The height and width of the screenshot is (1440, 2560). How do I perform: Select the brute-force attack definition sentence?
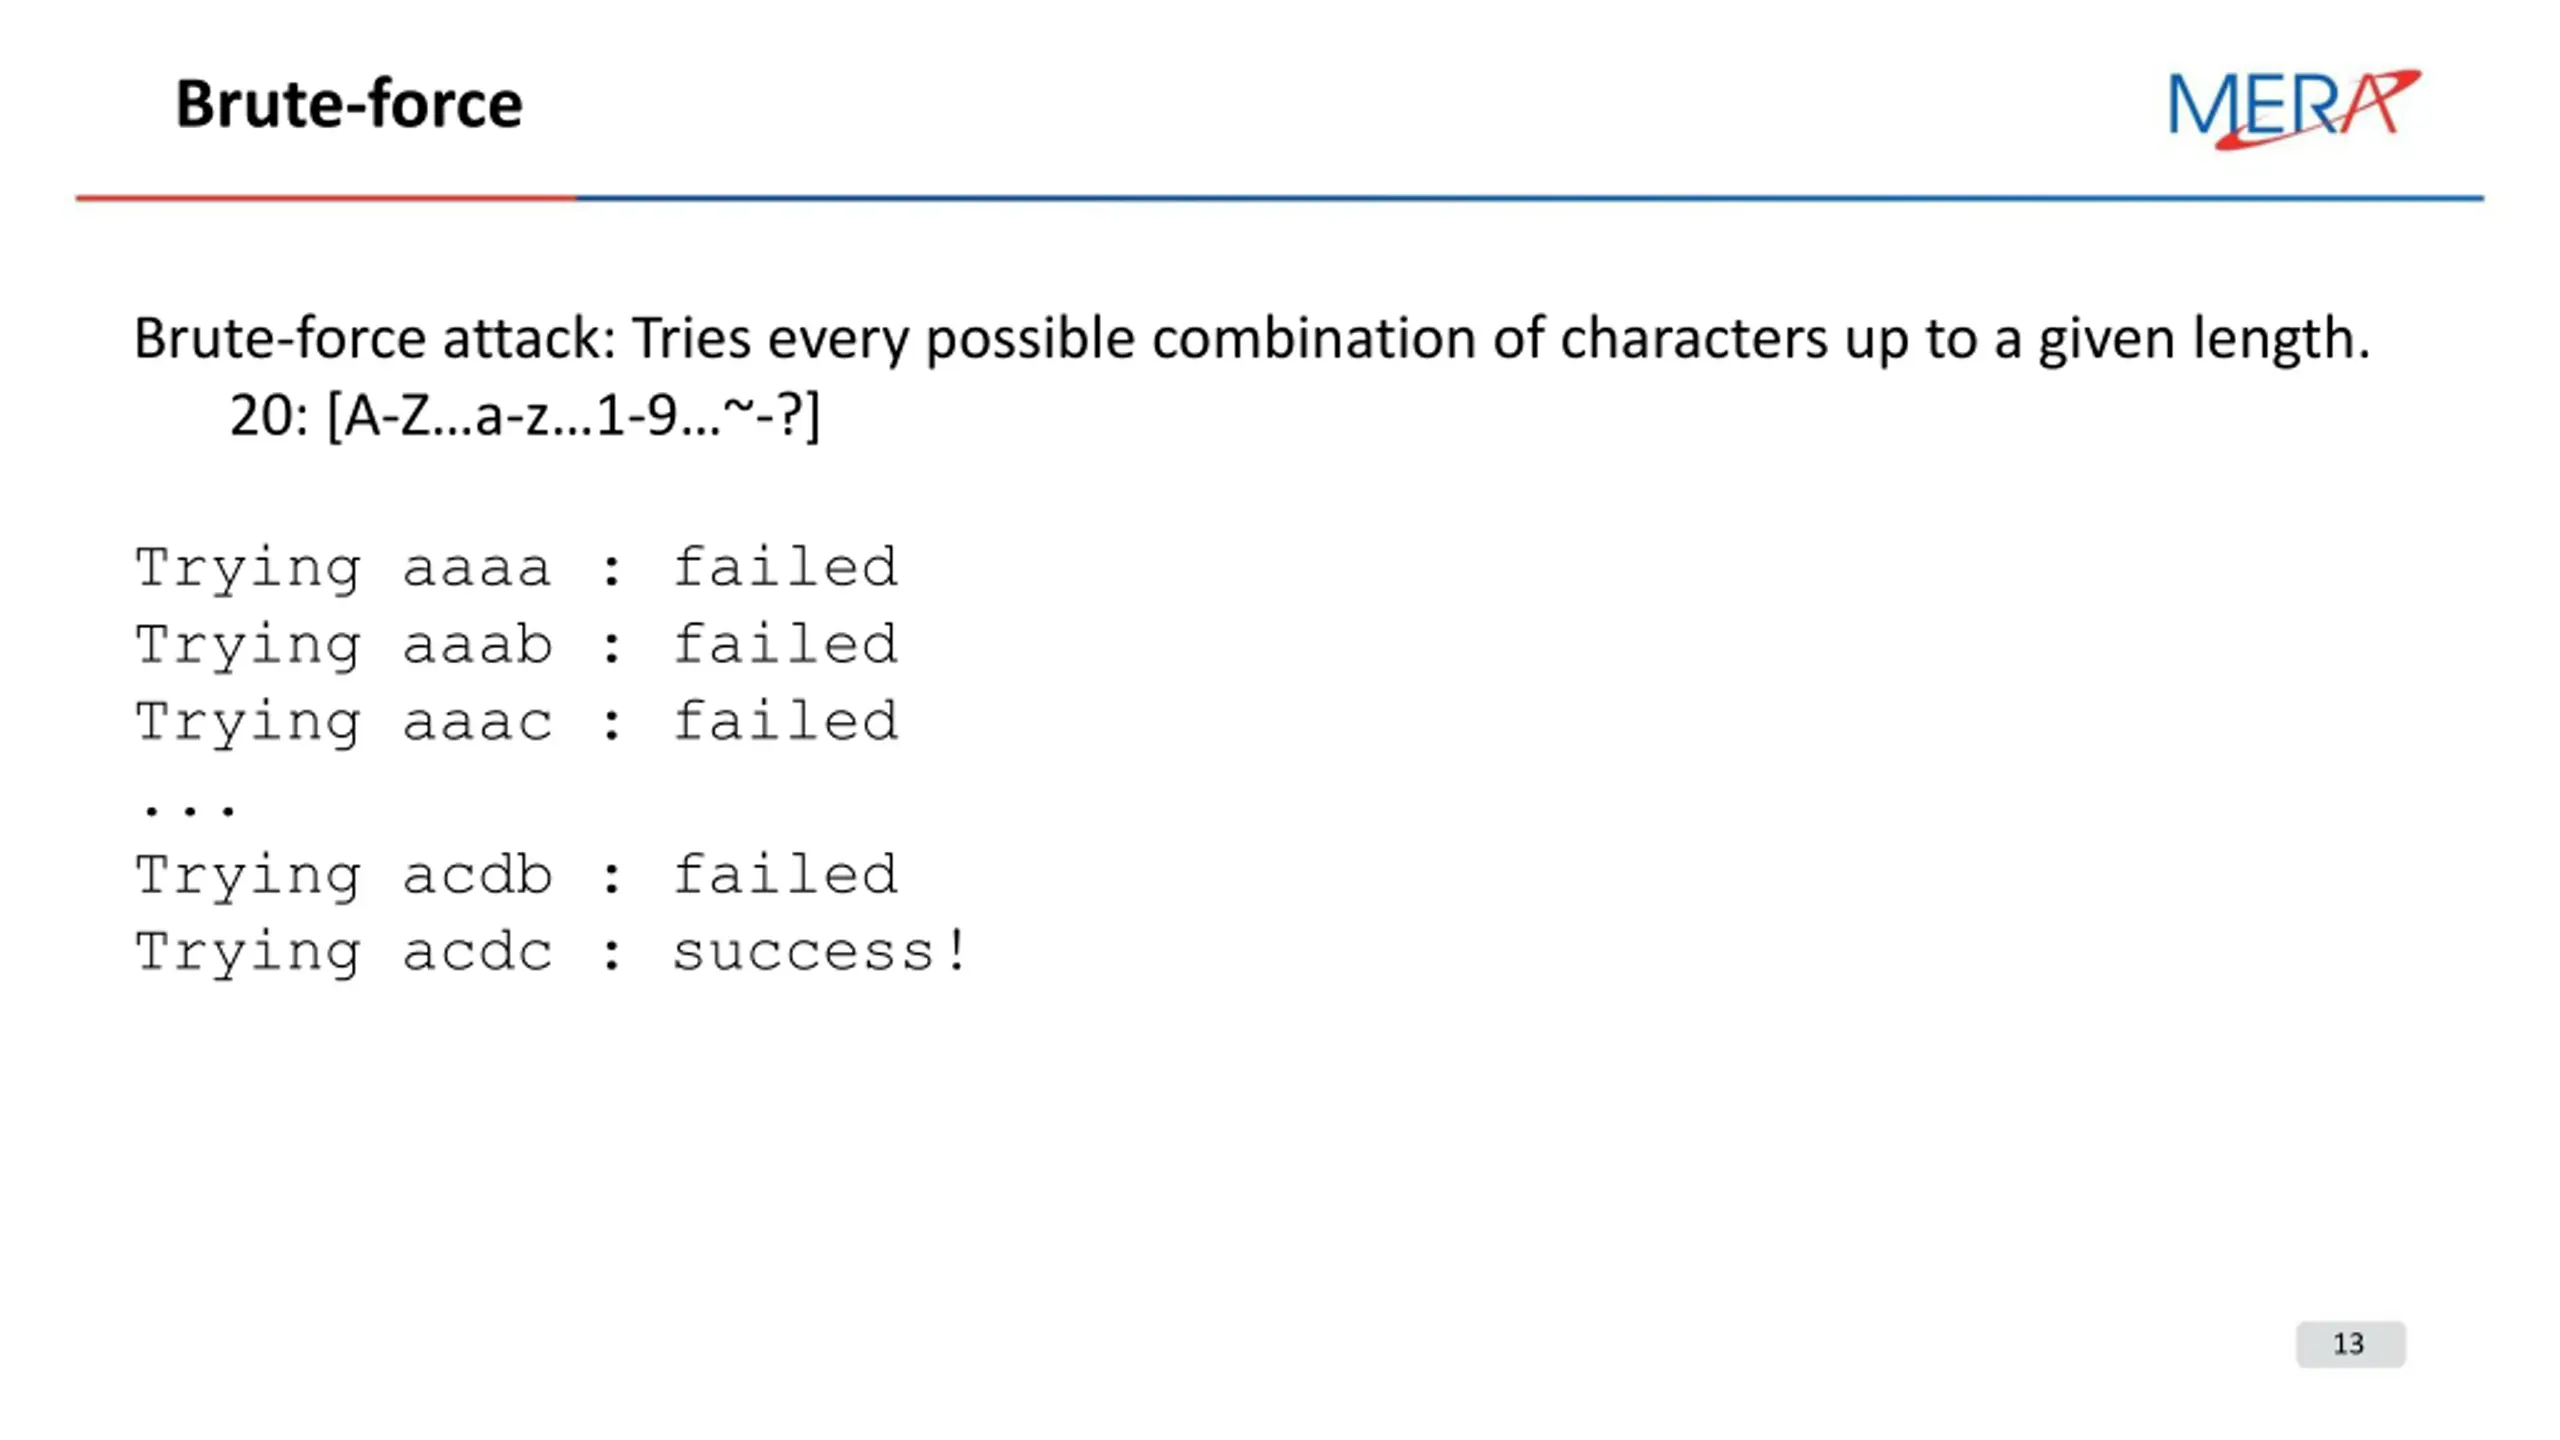pyautogui.click(x=1252, y=339)
